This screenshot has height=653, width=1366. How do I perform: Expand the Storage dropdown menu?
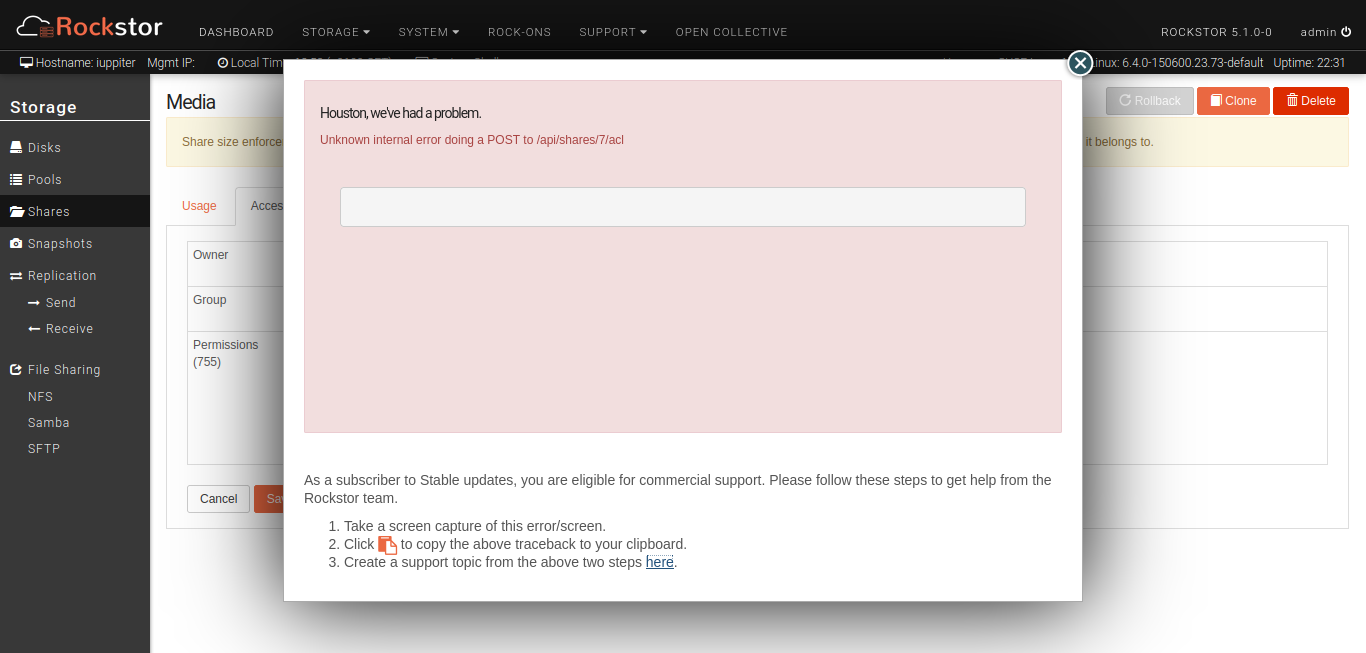pos(335,32)
